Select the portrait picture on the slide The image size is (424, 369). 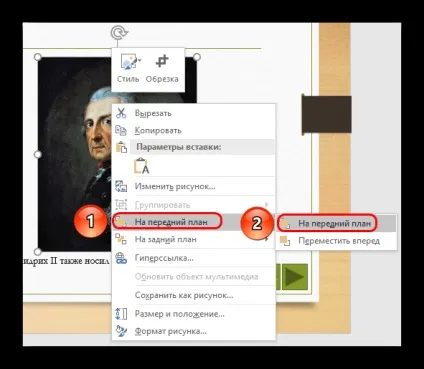click(x=75, y=153)
